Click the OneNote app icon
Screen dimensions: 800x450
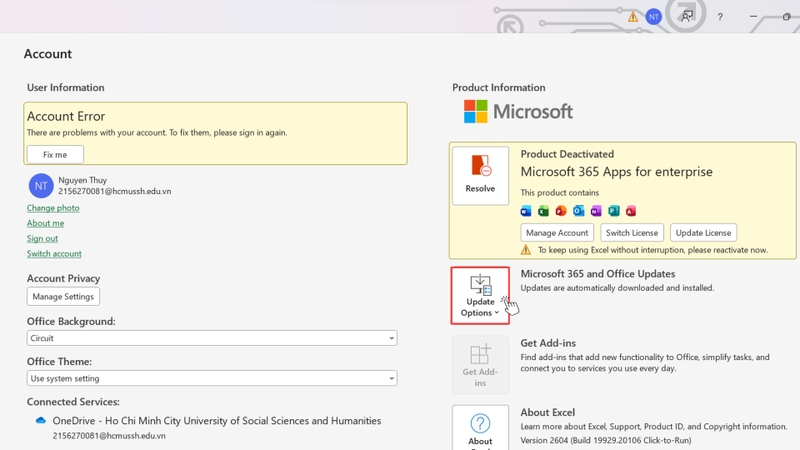coord(596,211)
